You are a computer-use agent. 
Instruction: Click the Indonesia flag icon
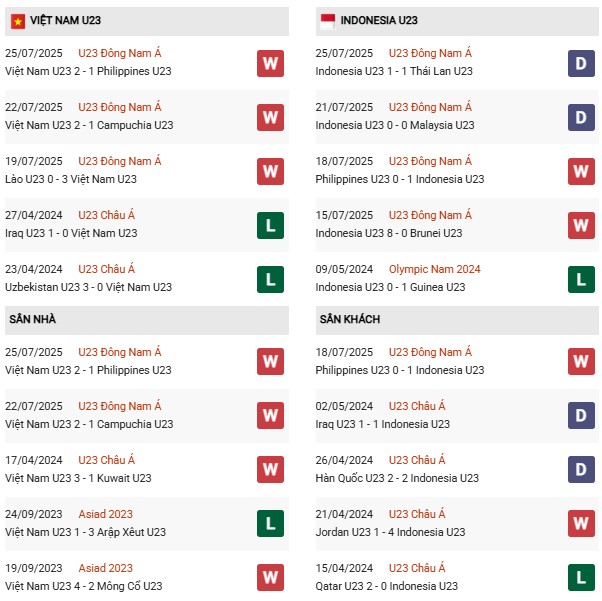328,20
